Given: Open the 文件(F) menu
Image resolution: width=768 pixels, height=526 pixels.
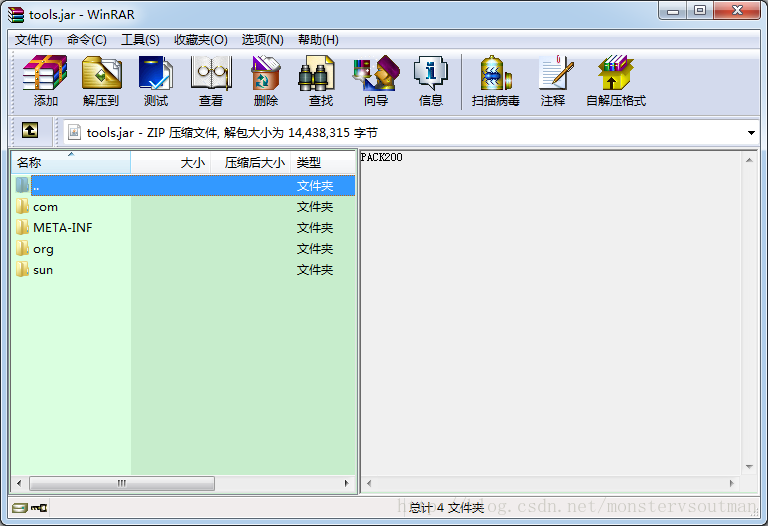Looking at the screenshot, I should 33,40.
